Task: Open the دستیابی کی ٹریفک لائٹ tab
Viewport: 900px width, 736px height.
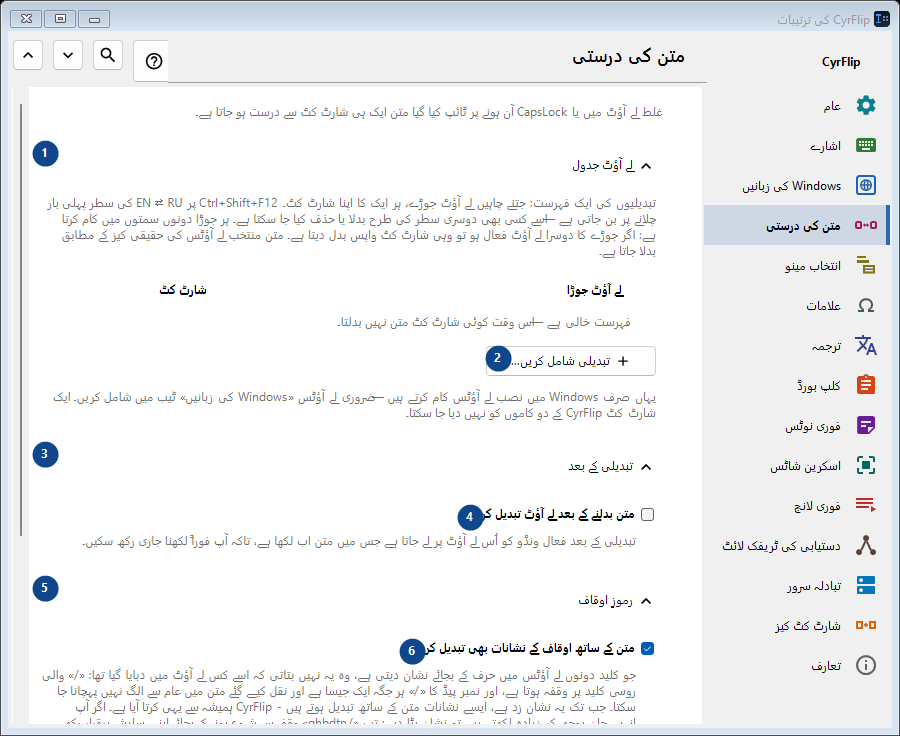Action: tap(796, 545)
